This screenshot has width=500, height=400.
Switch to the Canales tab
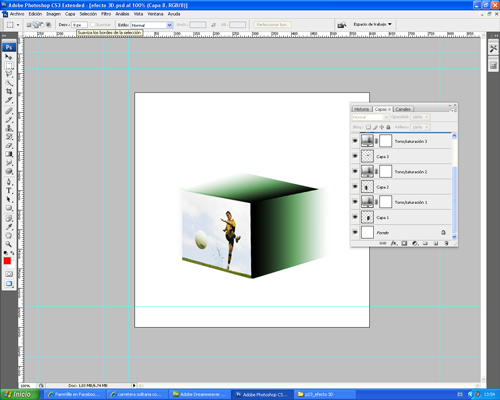(x=403, y=109)
